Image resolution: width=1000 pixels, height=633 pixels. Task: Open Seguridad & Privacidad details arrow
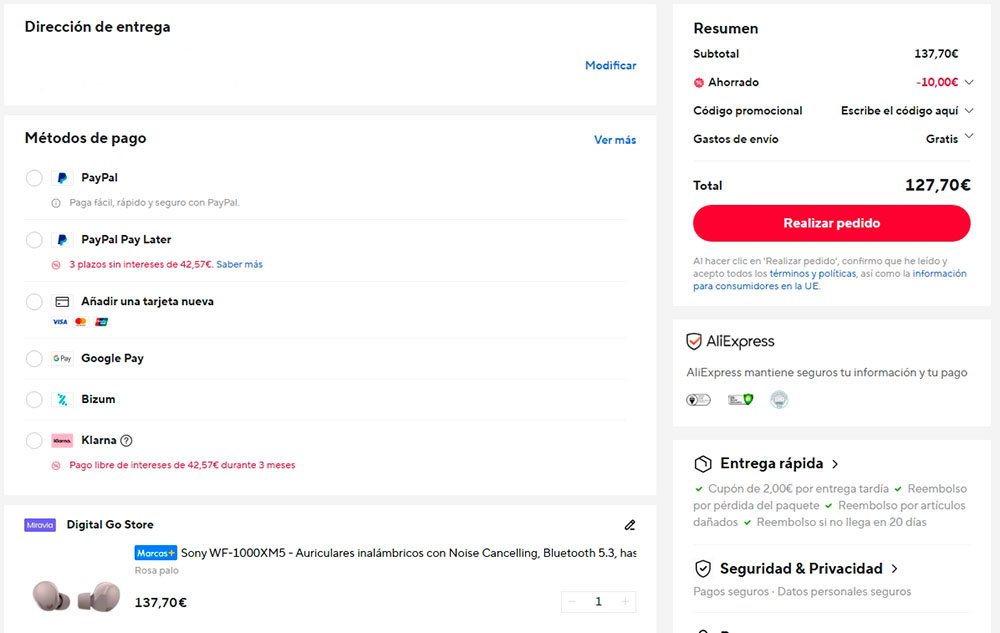tap(894, 569)
